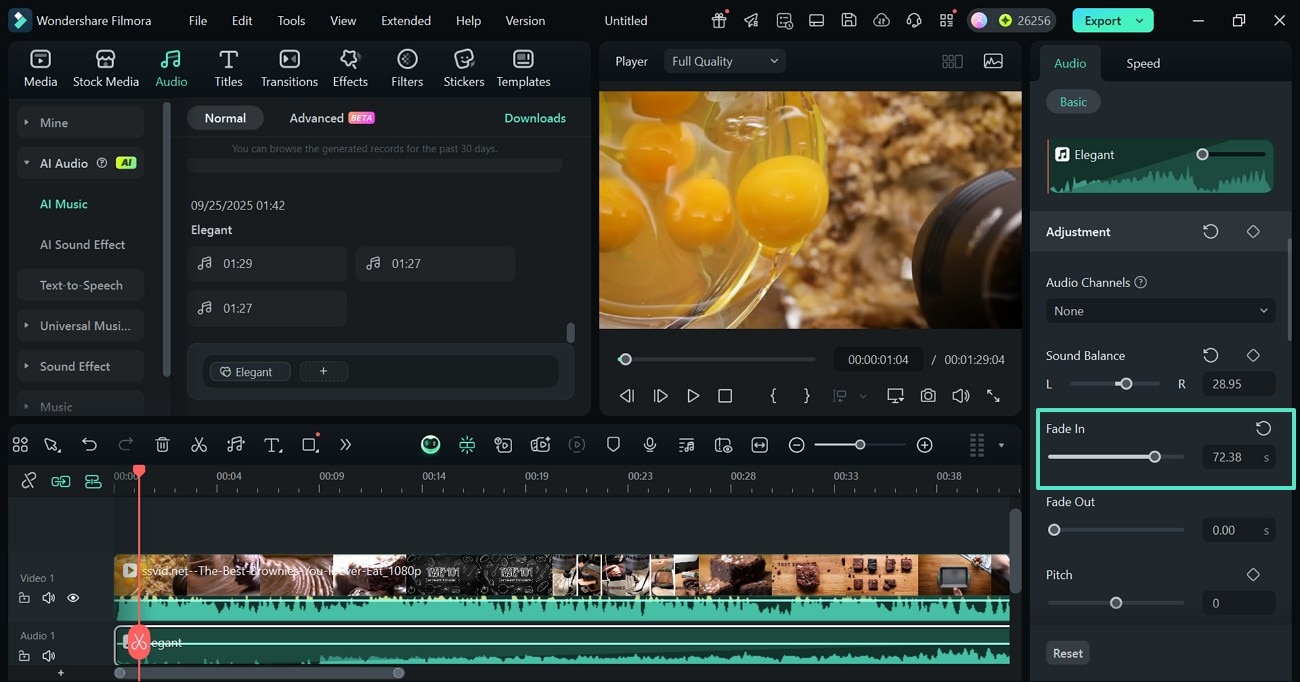Hide the Video 1 track with eye icon

(73, 598)
